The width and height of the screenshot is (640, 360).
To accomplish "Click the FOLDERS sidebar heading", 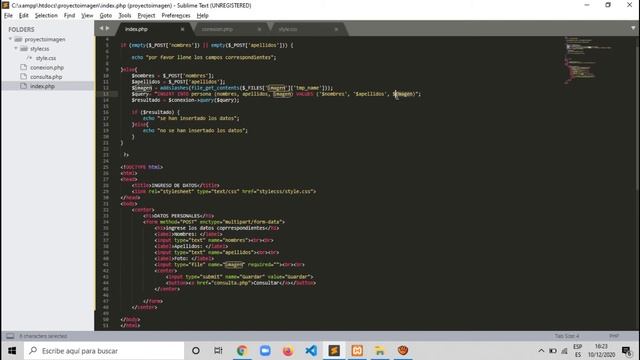I will (x=21, y=29).
